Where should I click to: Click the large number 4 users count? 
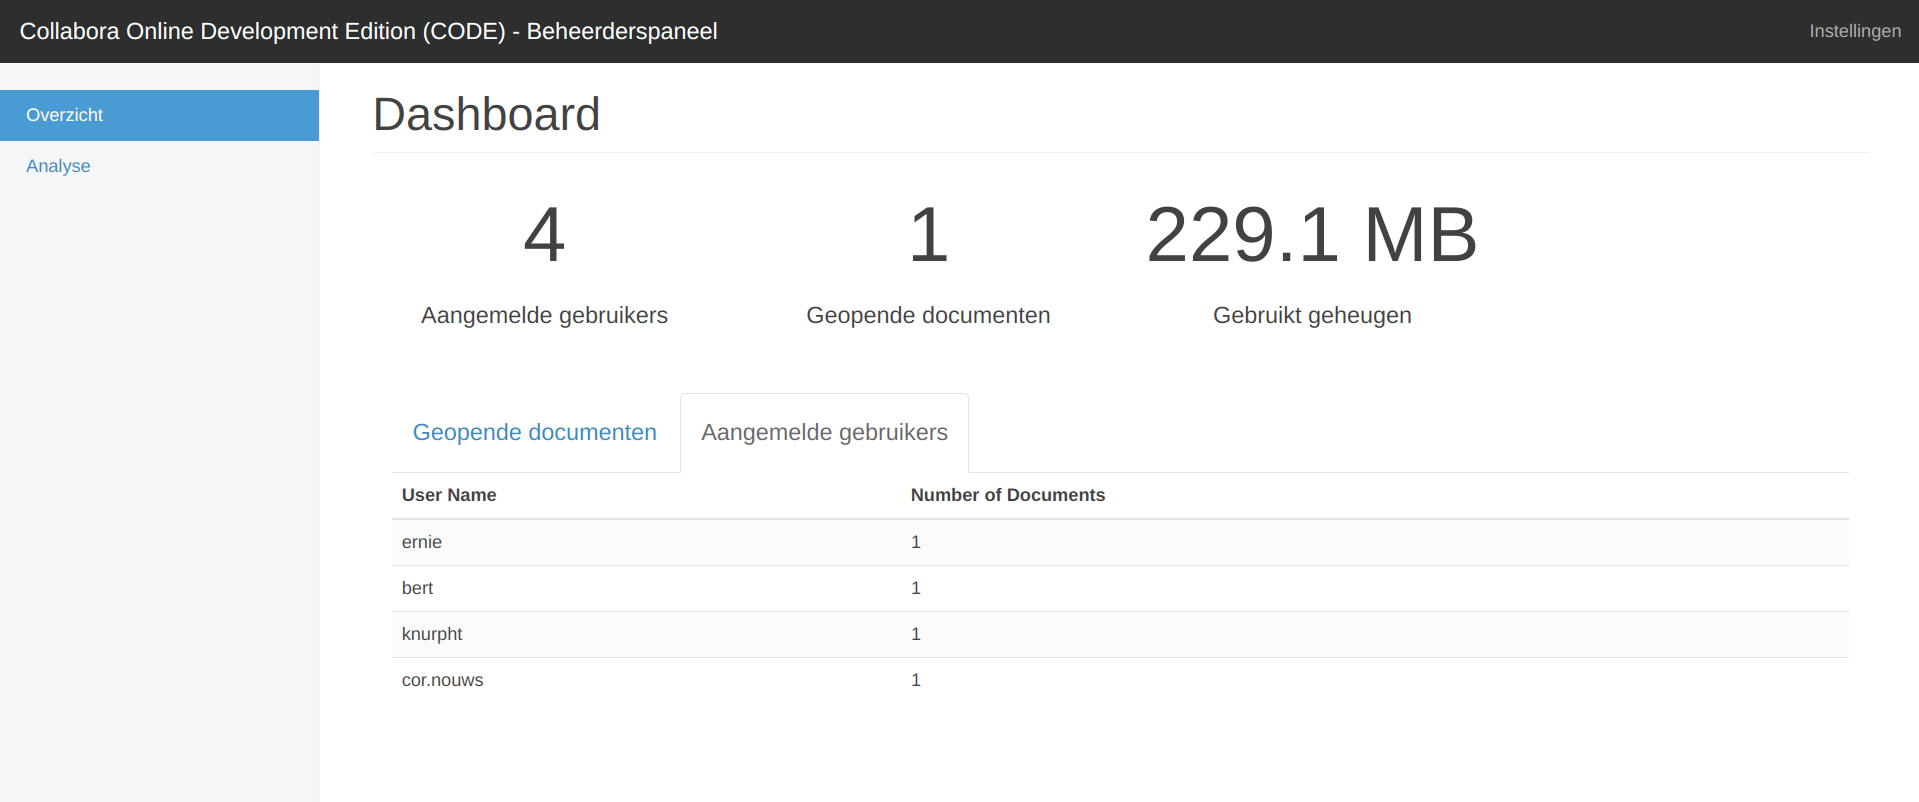pyautogui.click(x=544, y=235)
